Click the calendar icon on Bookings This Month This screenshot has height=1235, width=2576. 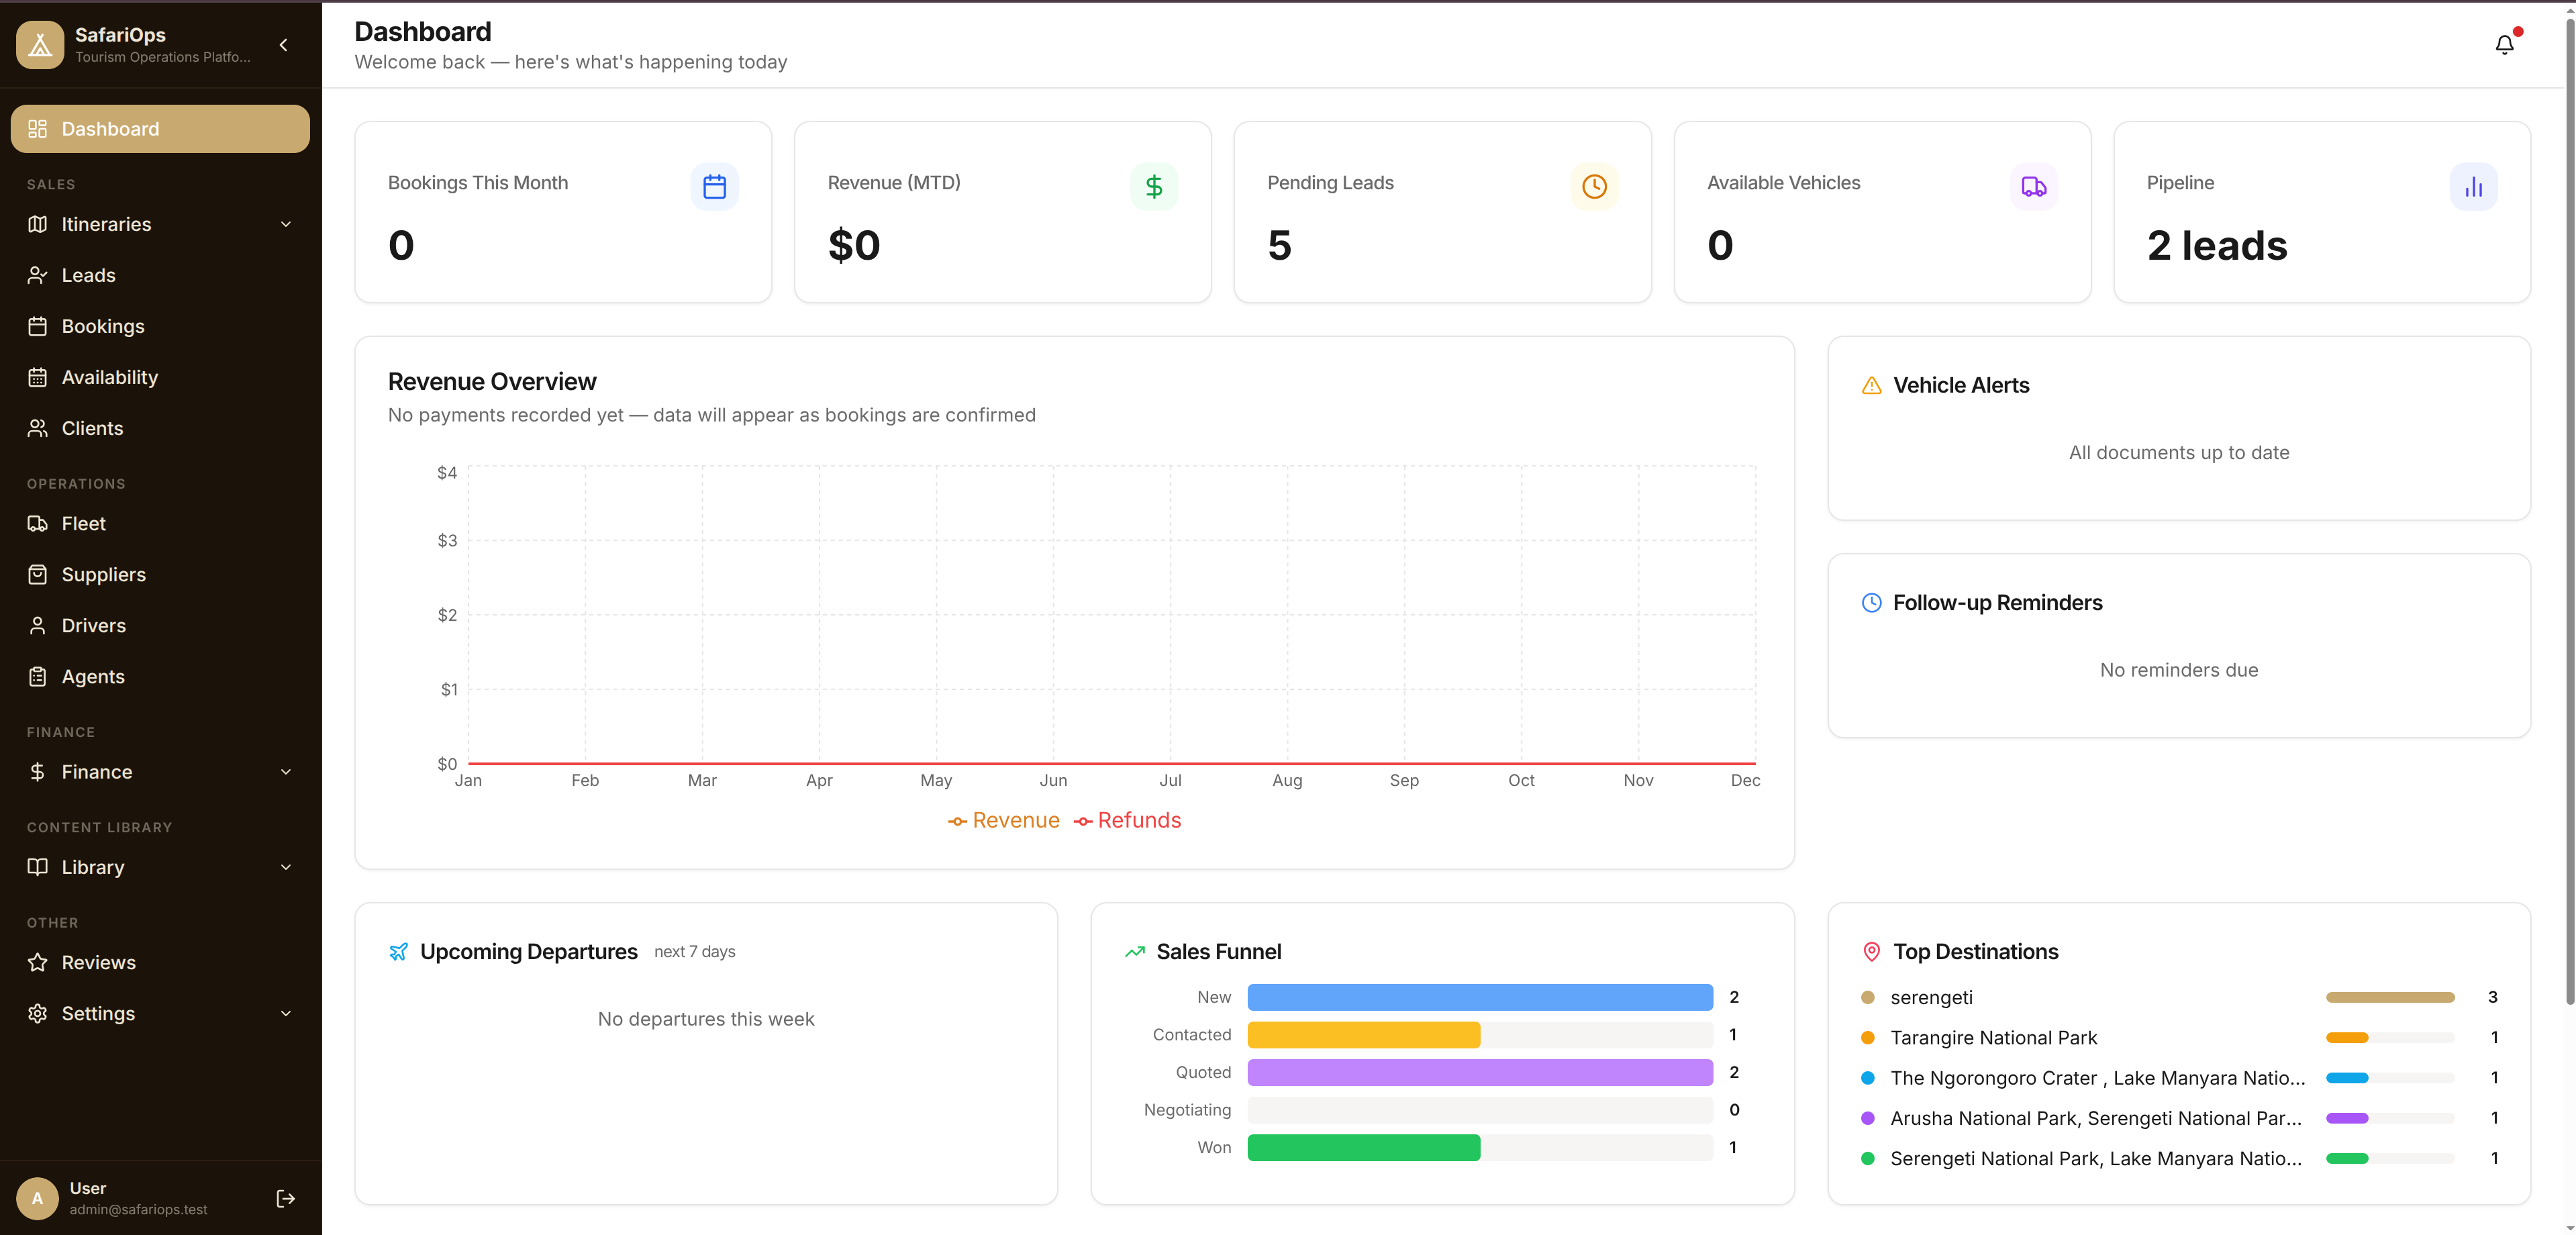pyautogui.click(x=714, y=186)
